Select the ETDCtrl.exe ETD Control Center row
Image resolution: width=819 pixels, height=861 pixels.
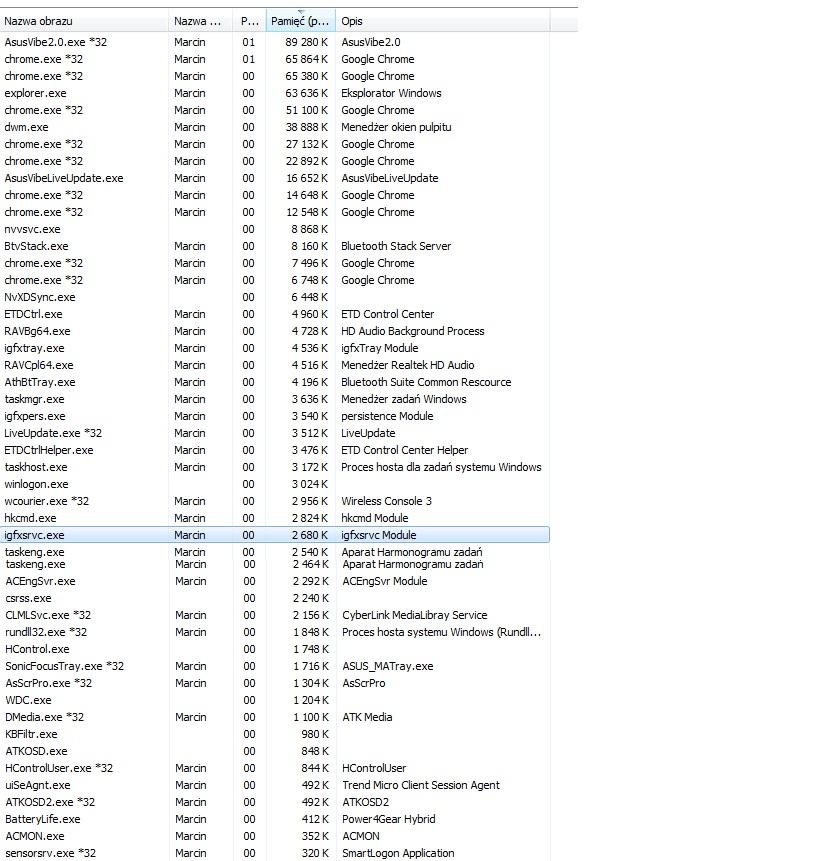click(274, 315)
